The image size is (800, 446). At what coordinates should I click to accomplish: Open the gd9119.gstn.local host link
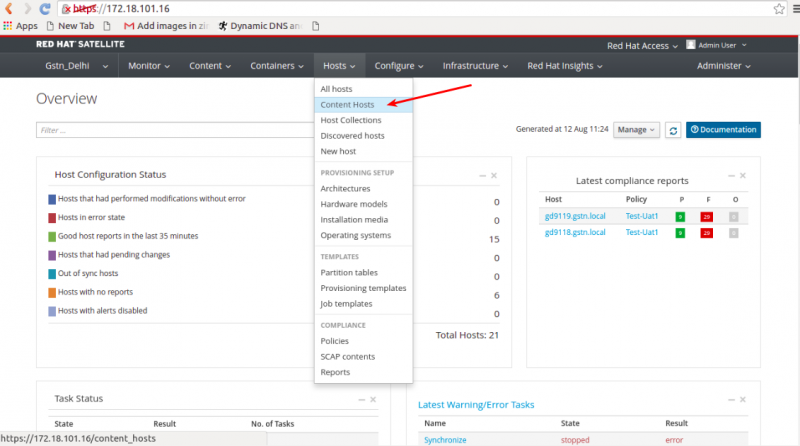coord(575,216)
